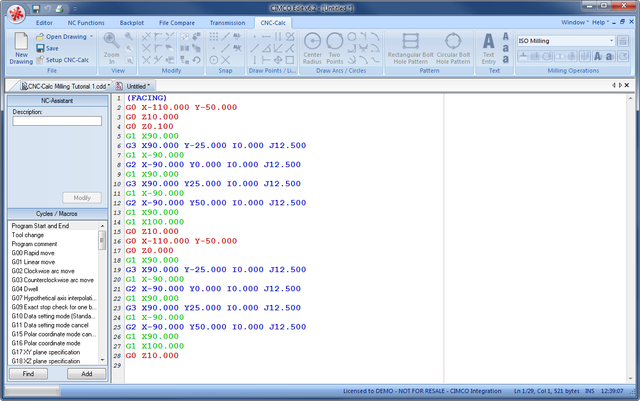Click the last Milling Operations icon

[x=623, y=56]
